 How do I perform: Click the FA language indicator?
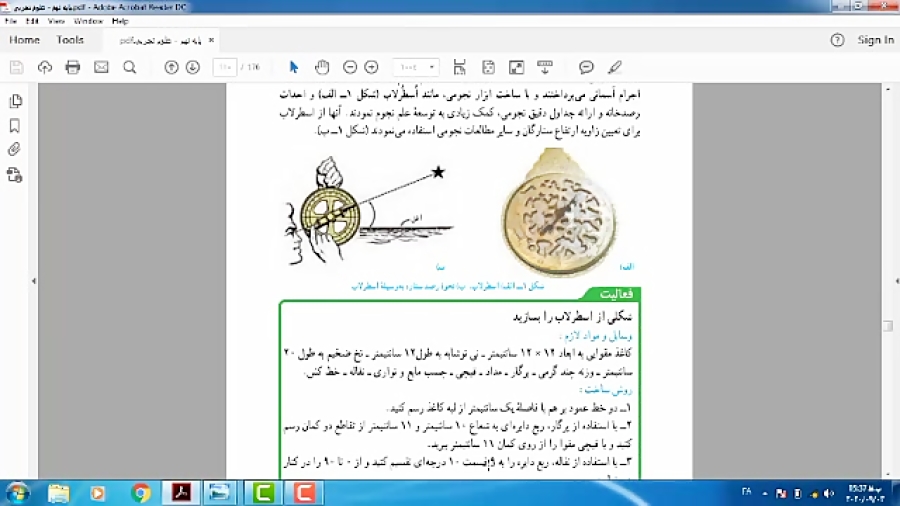click(746, 492)
